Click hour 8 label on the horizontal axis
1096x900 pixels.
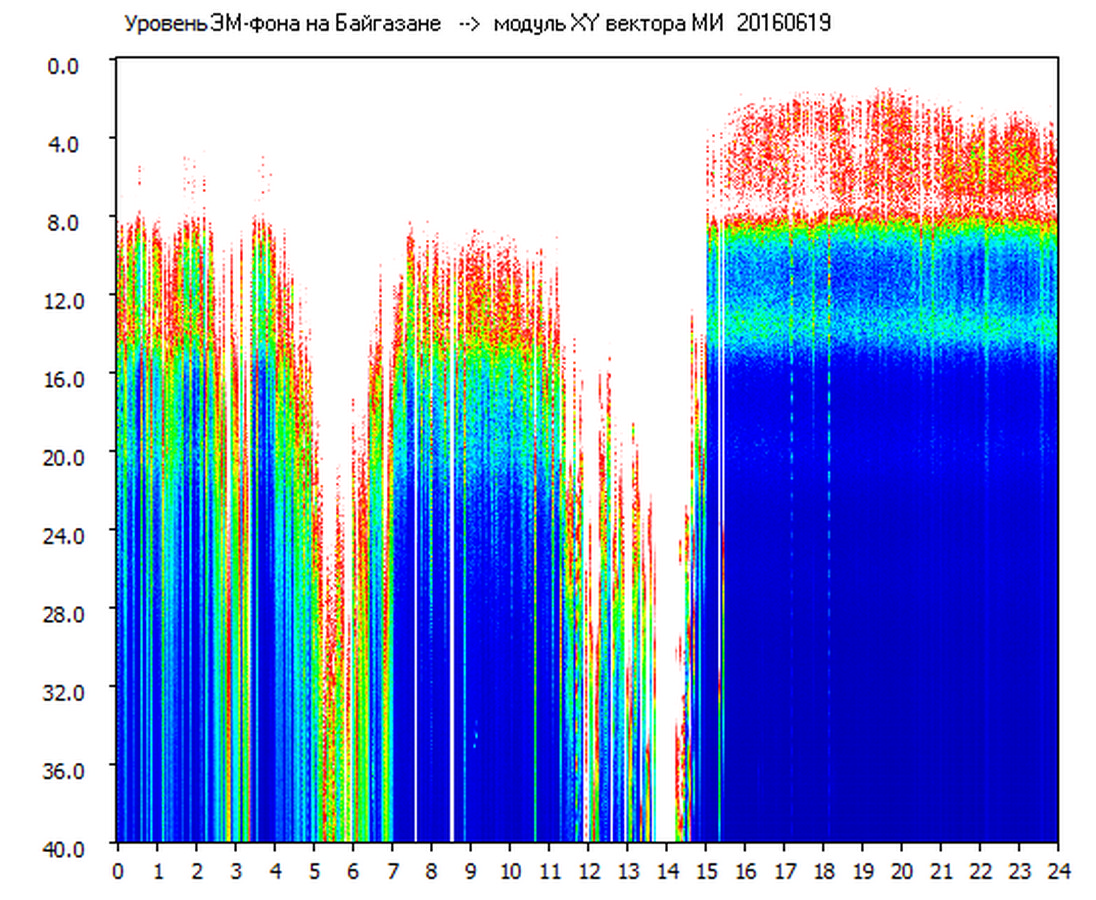(431, 870)
